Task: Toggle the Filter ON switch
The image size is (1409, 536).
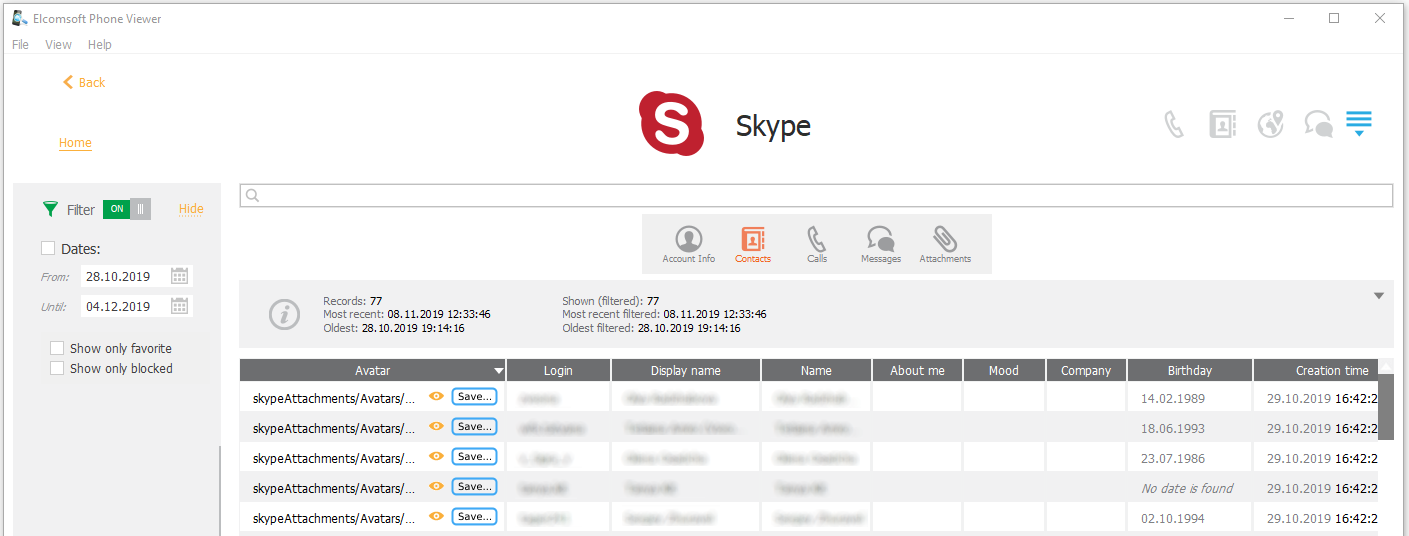Action: tap(127, 209)
